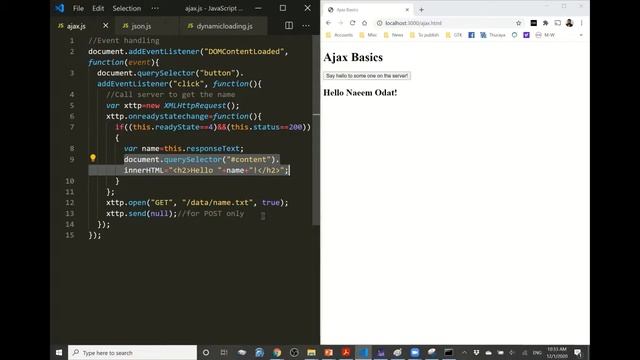Click Chrome's forward arrow

click(340, 23)
